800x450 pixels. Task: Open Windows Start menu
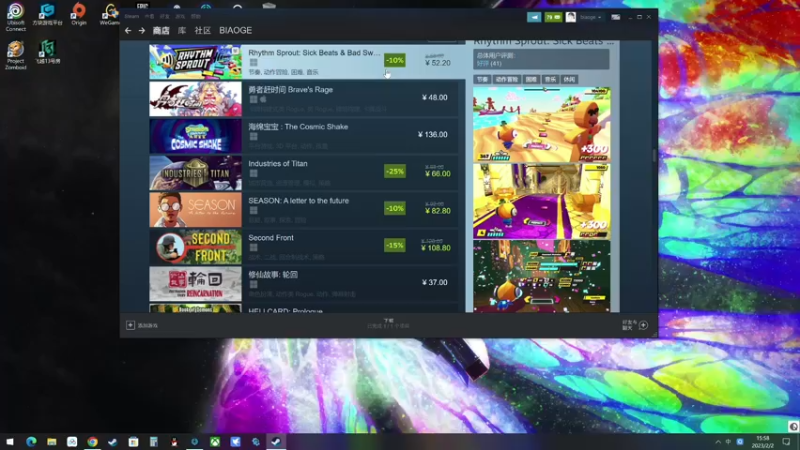click(x=10, y=442)
